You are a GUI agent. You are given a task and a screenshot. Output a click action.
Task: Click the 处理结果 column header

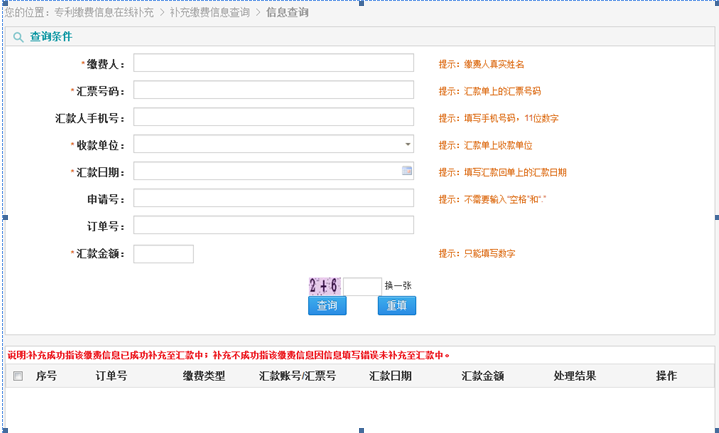[x=575, y=376]
